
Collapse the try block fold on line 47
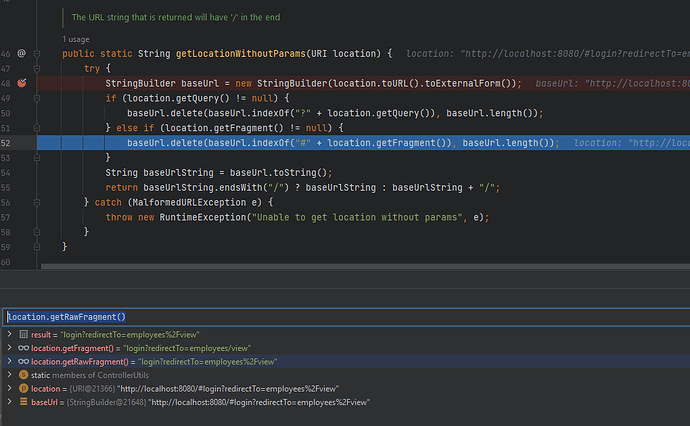click(x=37, y=69)
